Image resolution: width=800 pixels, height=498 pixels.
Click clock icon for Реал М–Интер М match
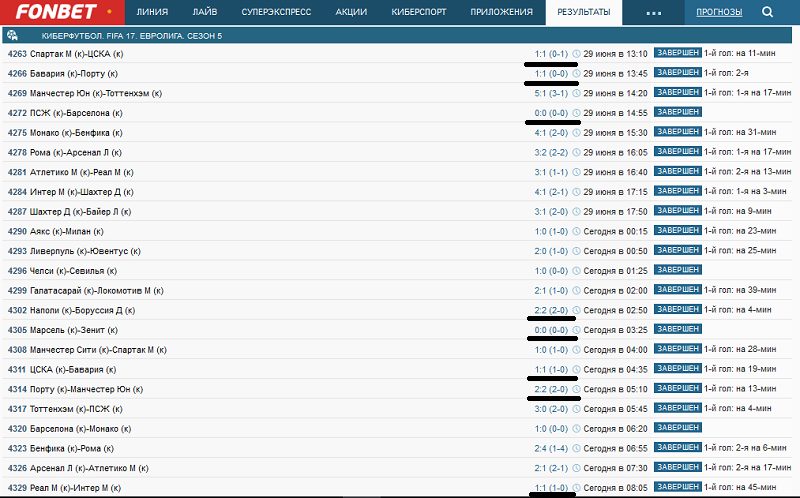click(576, 487)
